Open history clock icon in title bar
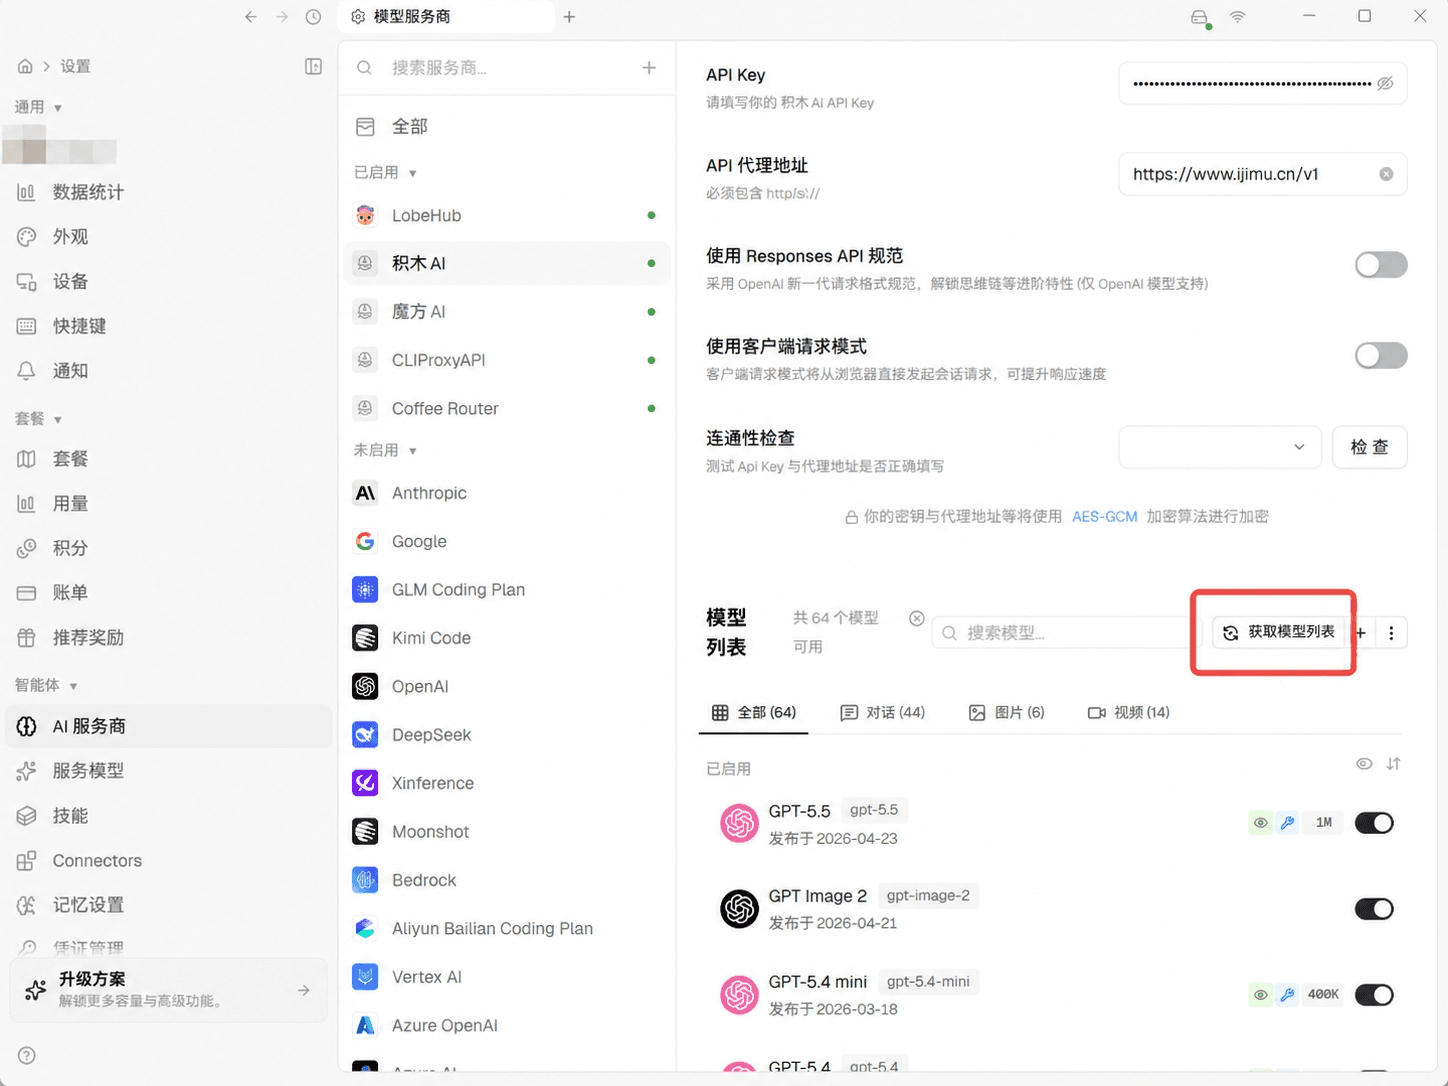 click(314, 17)
